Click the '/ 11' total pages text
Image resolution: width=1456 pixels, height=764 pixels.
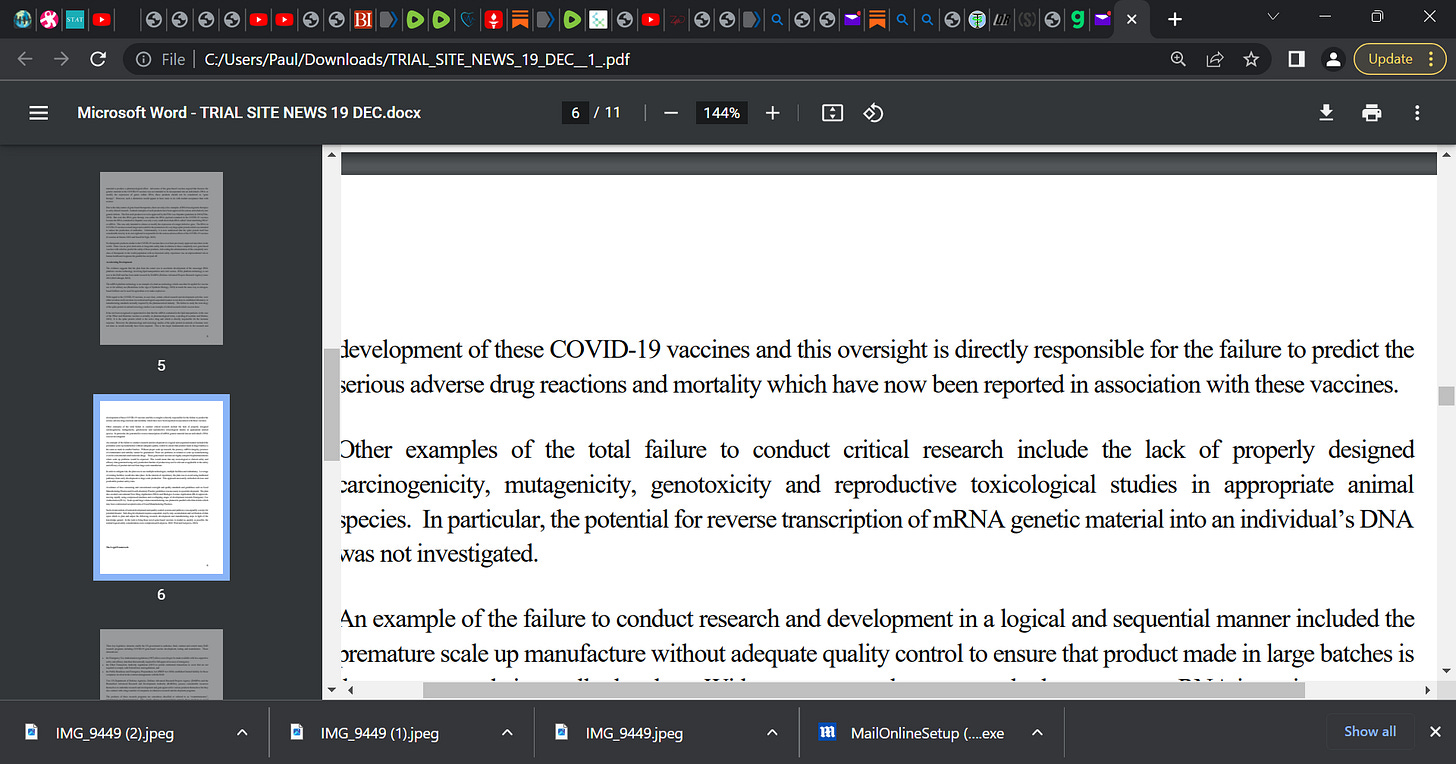point(607,113)
